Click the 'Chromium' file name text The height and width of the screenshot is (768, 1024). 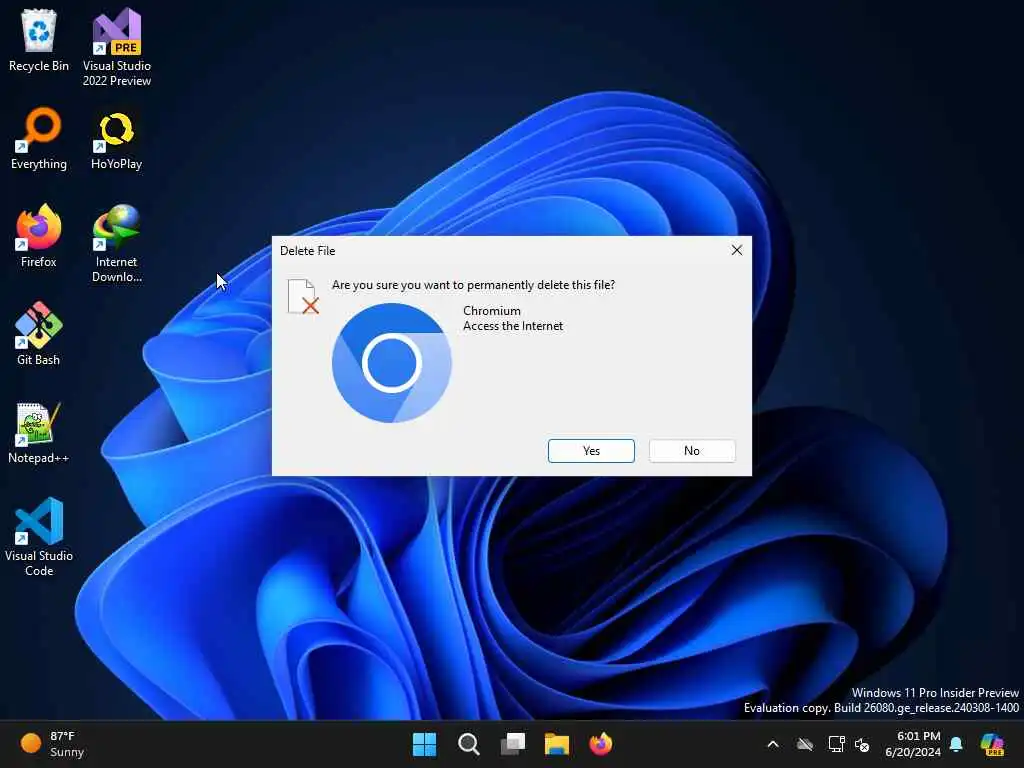coord(492,311)
